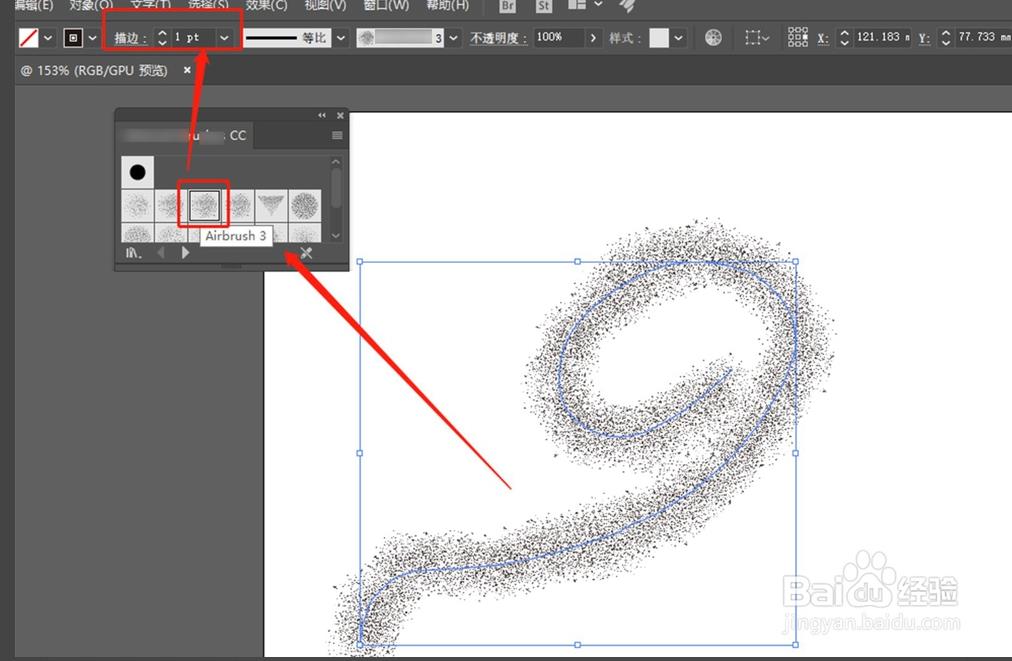
Task: Close the 153% document tab
Action: coord(187,70)
